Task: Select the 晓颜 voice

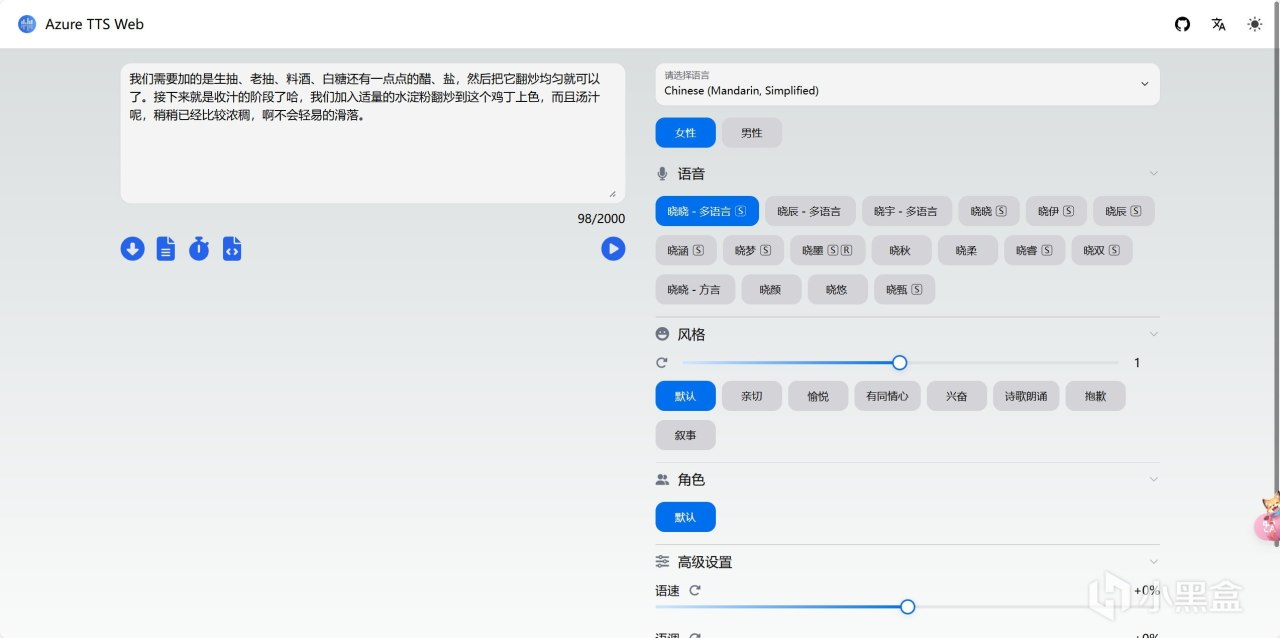Action: coord(771,290)
